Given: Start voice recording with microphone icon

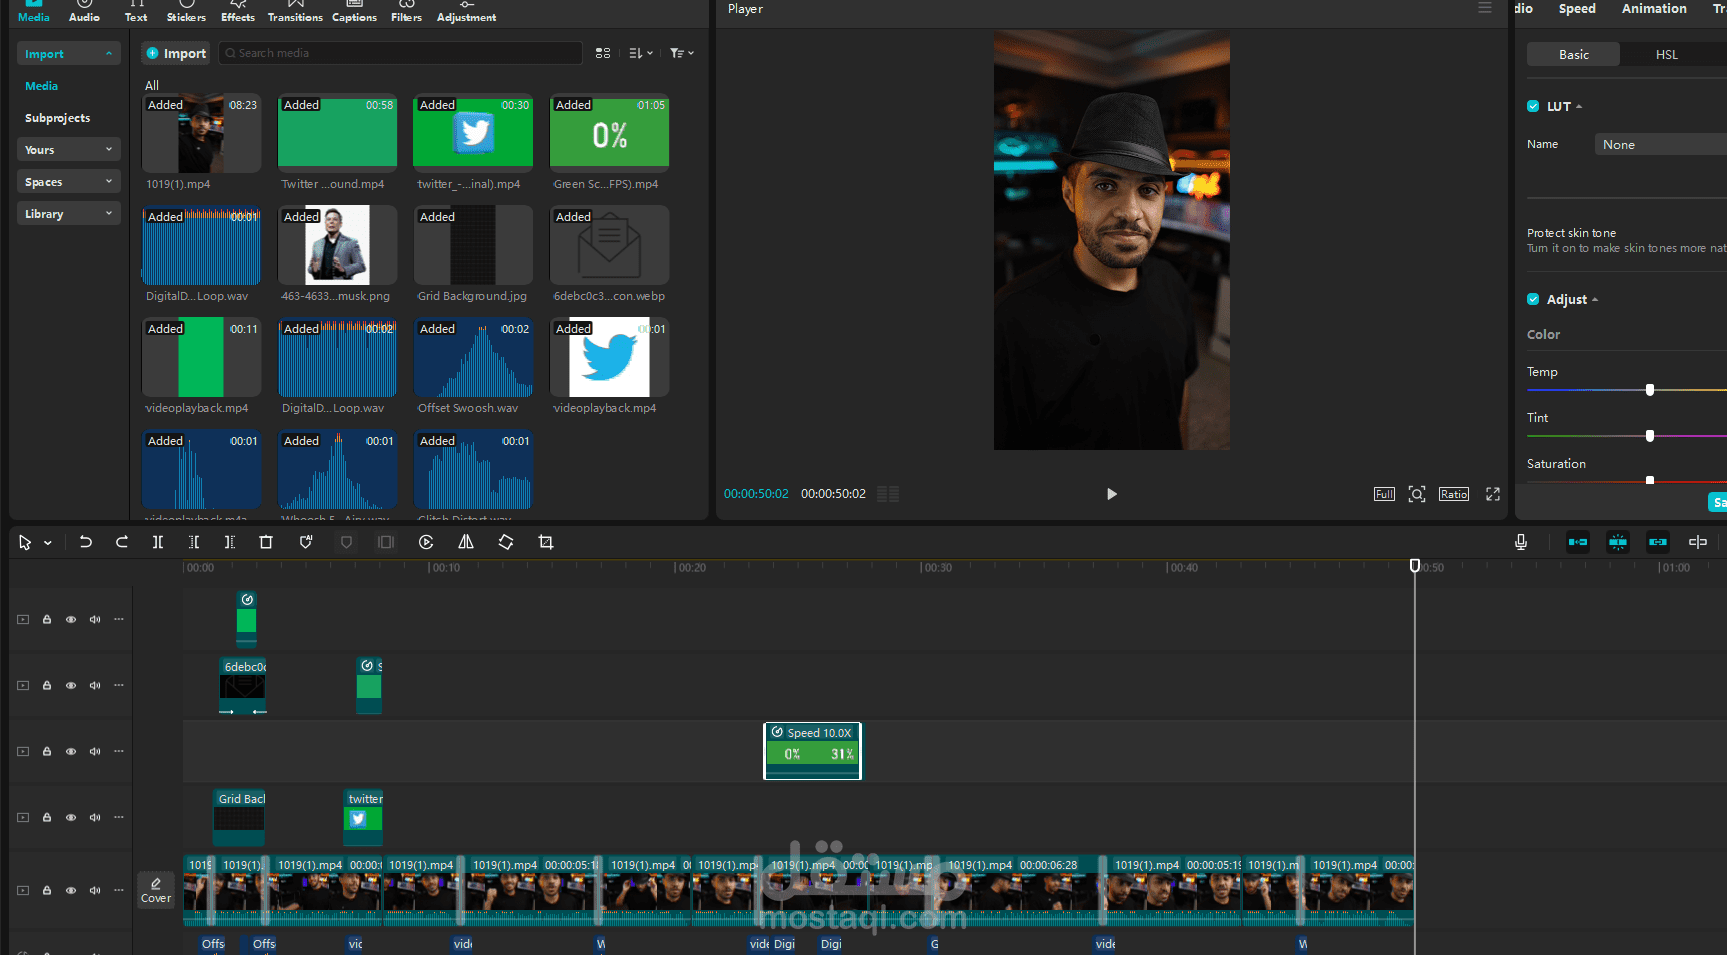Looking at the screenshot, I should pyautogui.click(x=1521, y=542).
